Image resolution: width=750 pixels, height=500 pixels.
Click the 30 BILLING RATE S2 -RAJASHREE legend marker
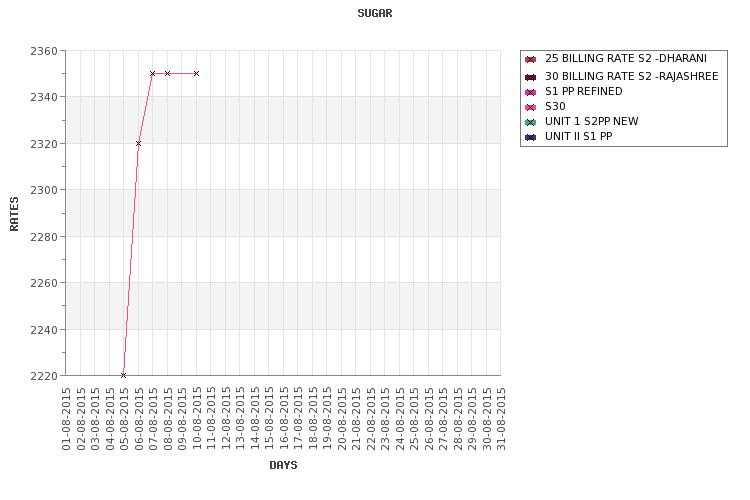[530, 77]
